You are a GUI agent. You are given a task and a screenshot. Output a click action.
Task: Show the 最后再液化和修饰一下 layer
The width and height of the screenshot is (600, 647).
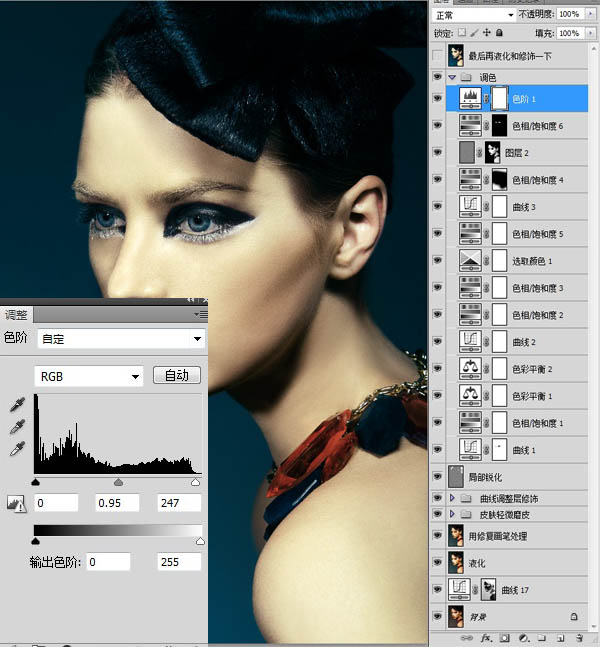[437, 56]
